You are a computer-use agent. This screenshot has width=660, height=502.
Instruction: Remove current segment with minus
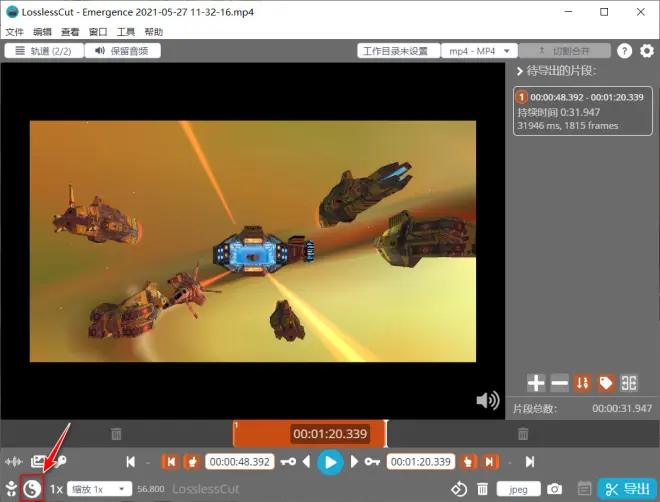[559, 383]
